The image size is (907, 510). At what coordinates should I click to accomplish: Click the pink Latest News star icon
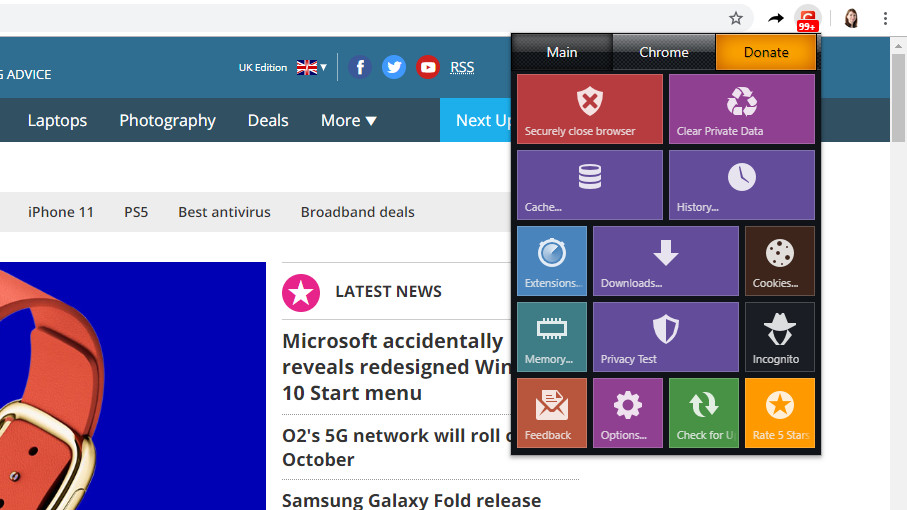click(301, 293)
